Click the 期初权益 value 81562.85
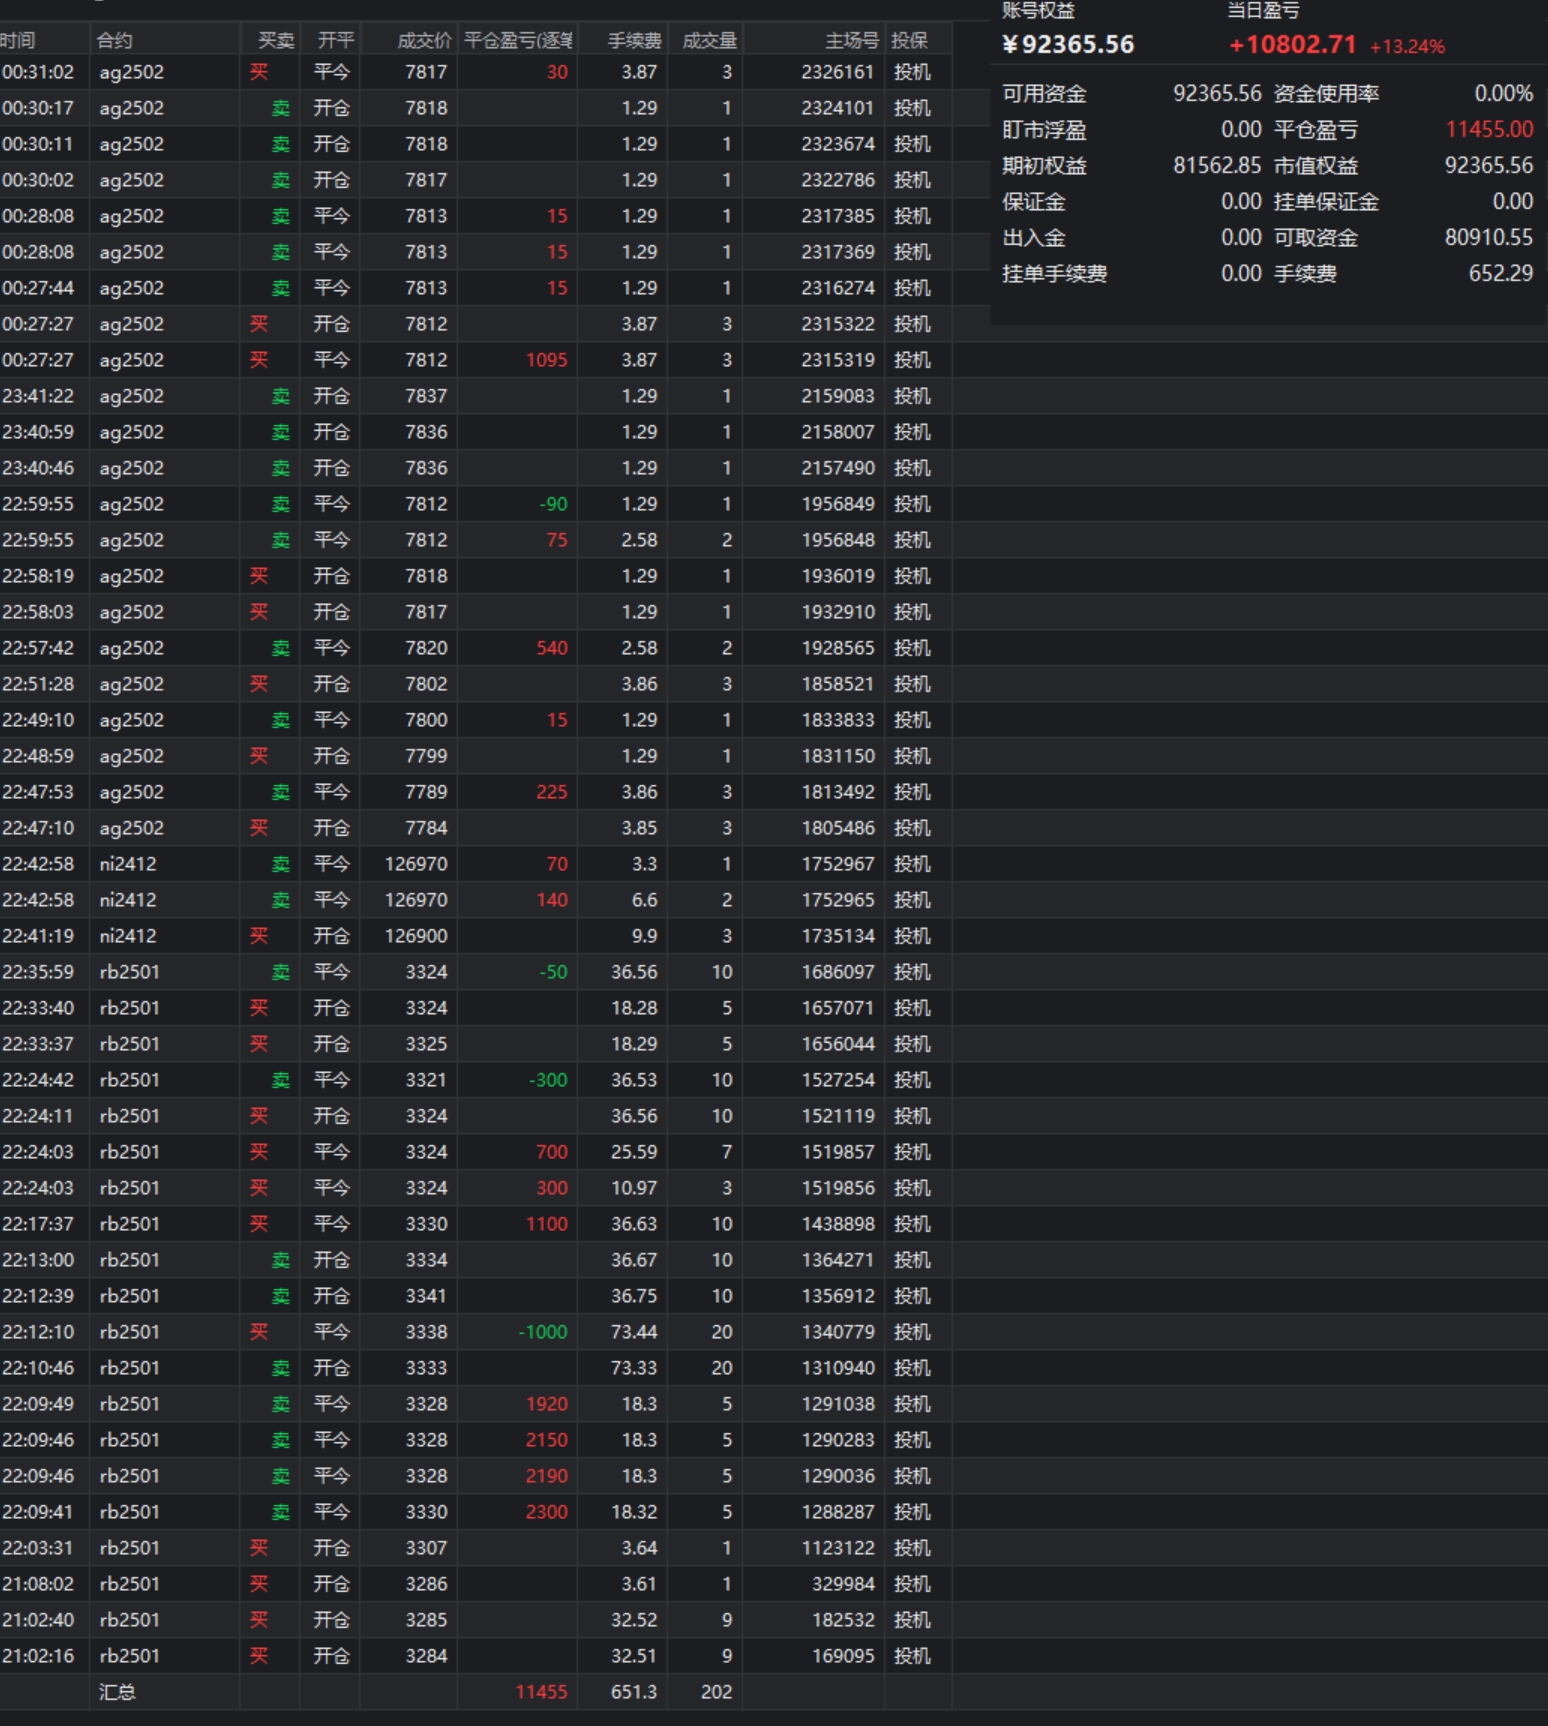Screen dimensions: 1548x1726 point(1216,165)
